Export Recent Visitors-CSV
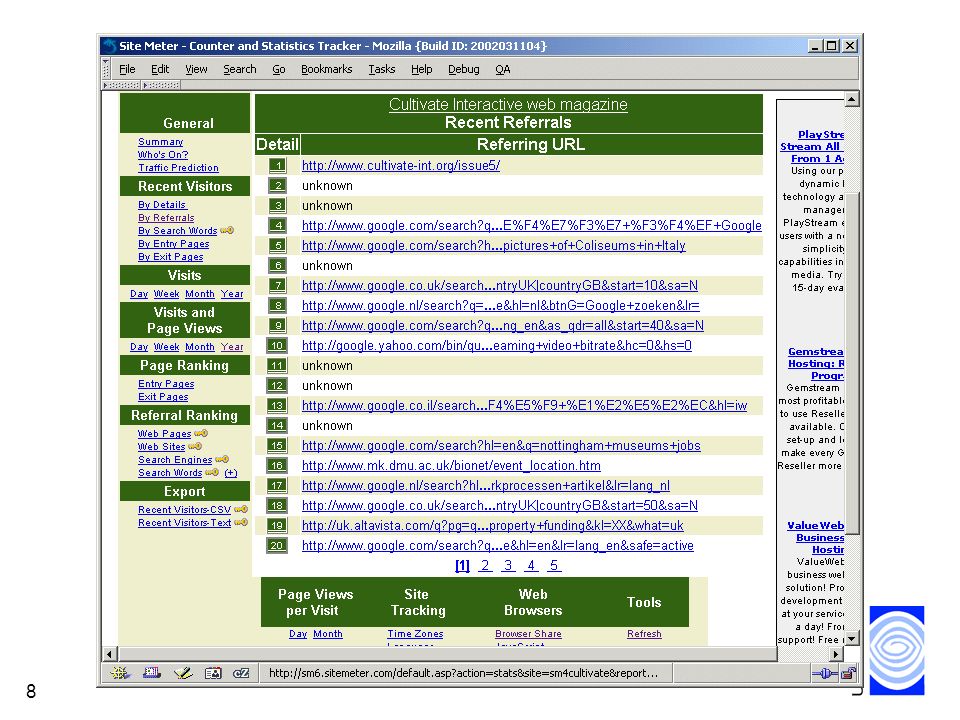The width and height of the screenshot is (960, 720). click(x=184, y=509)
